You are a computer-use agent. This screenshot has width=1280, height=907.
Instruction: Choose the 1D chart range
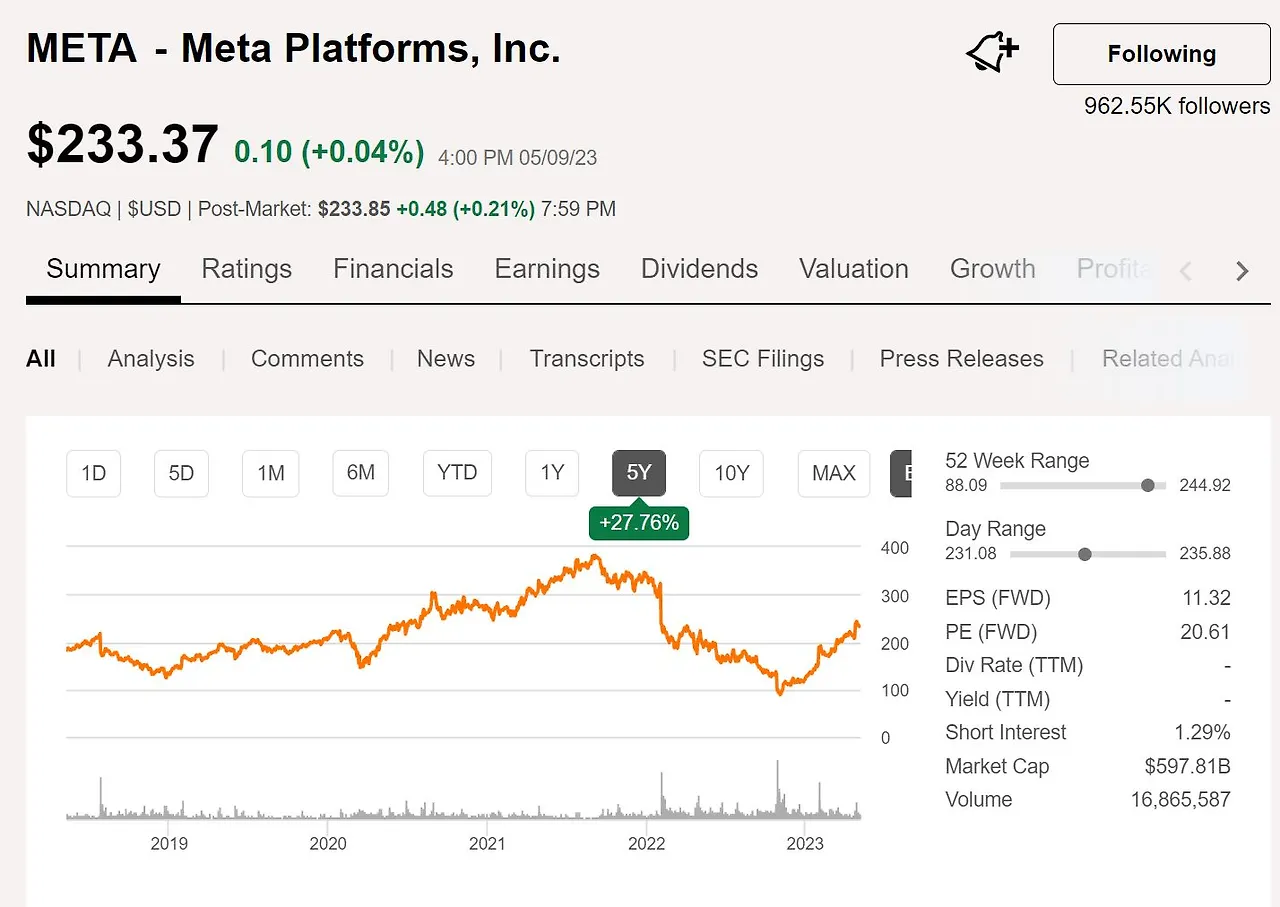(93, 473)
